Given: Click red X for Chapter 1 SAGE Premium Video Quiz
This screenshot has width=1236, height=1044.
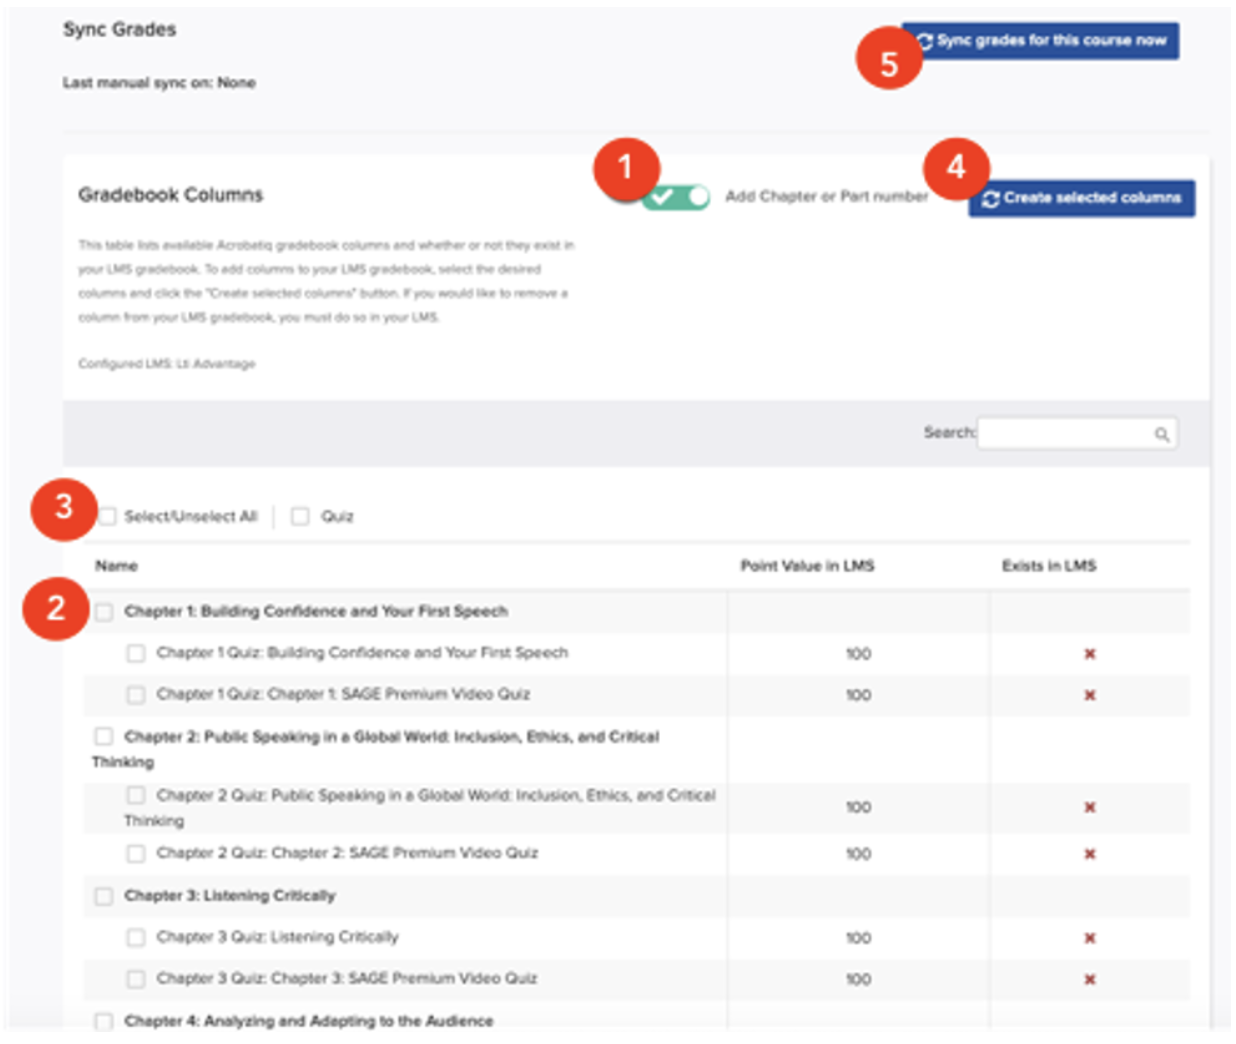Looking at the screenshot, I should point(1089,695).
